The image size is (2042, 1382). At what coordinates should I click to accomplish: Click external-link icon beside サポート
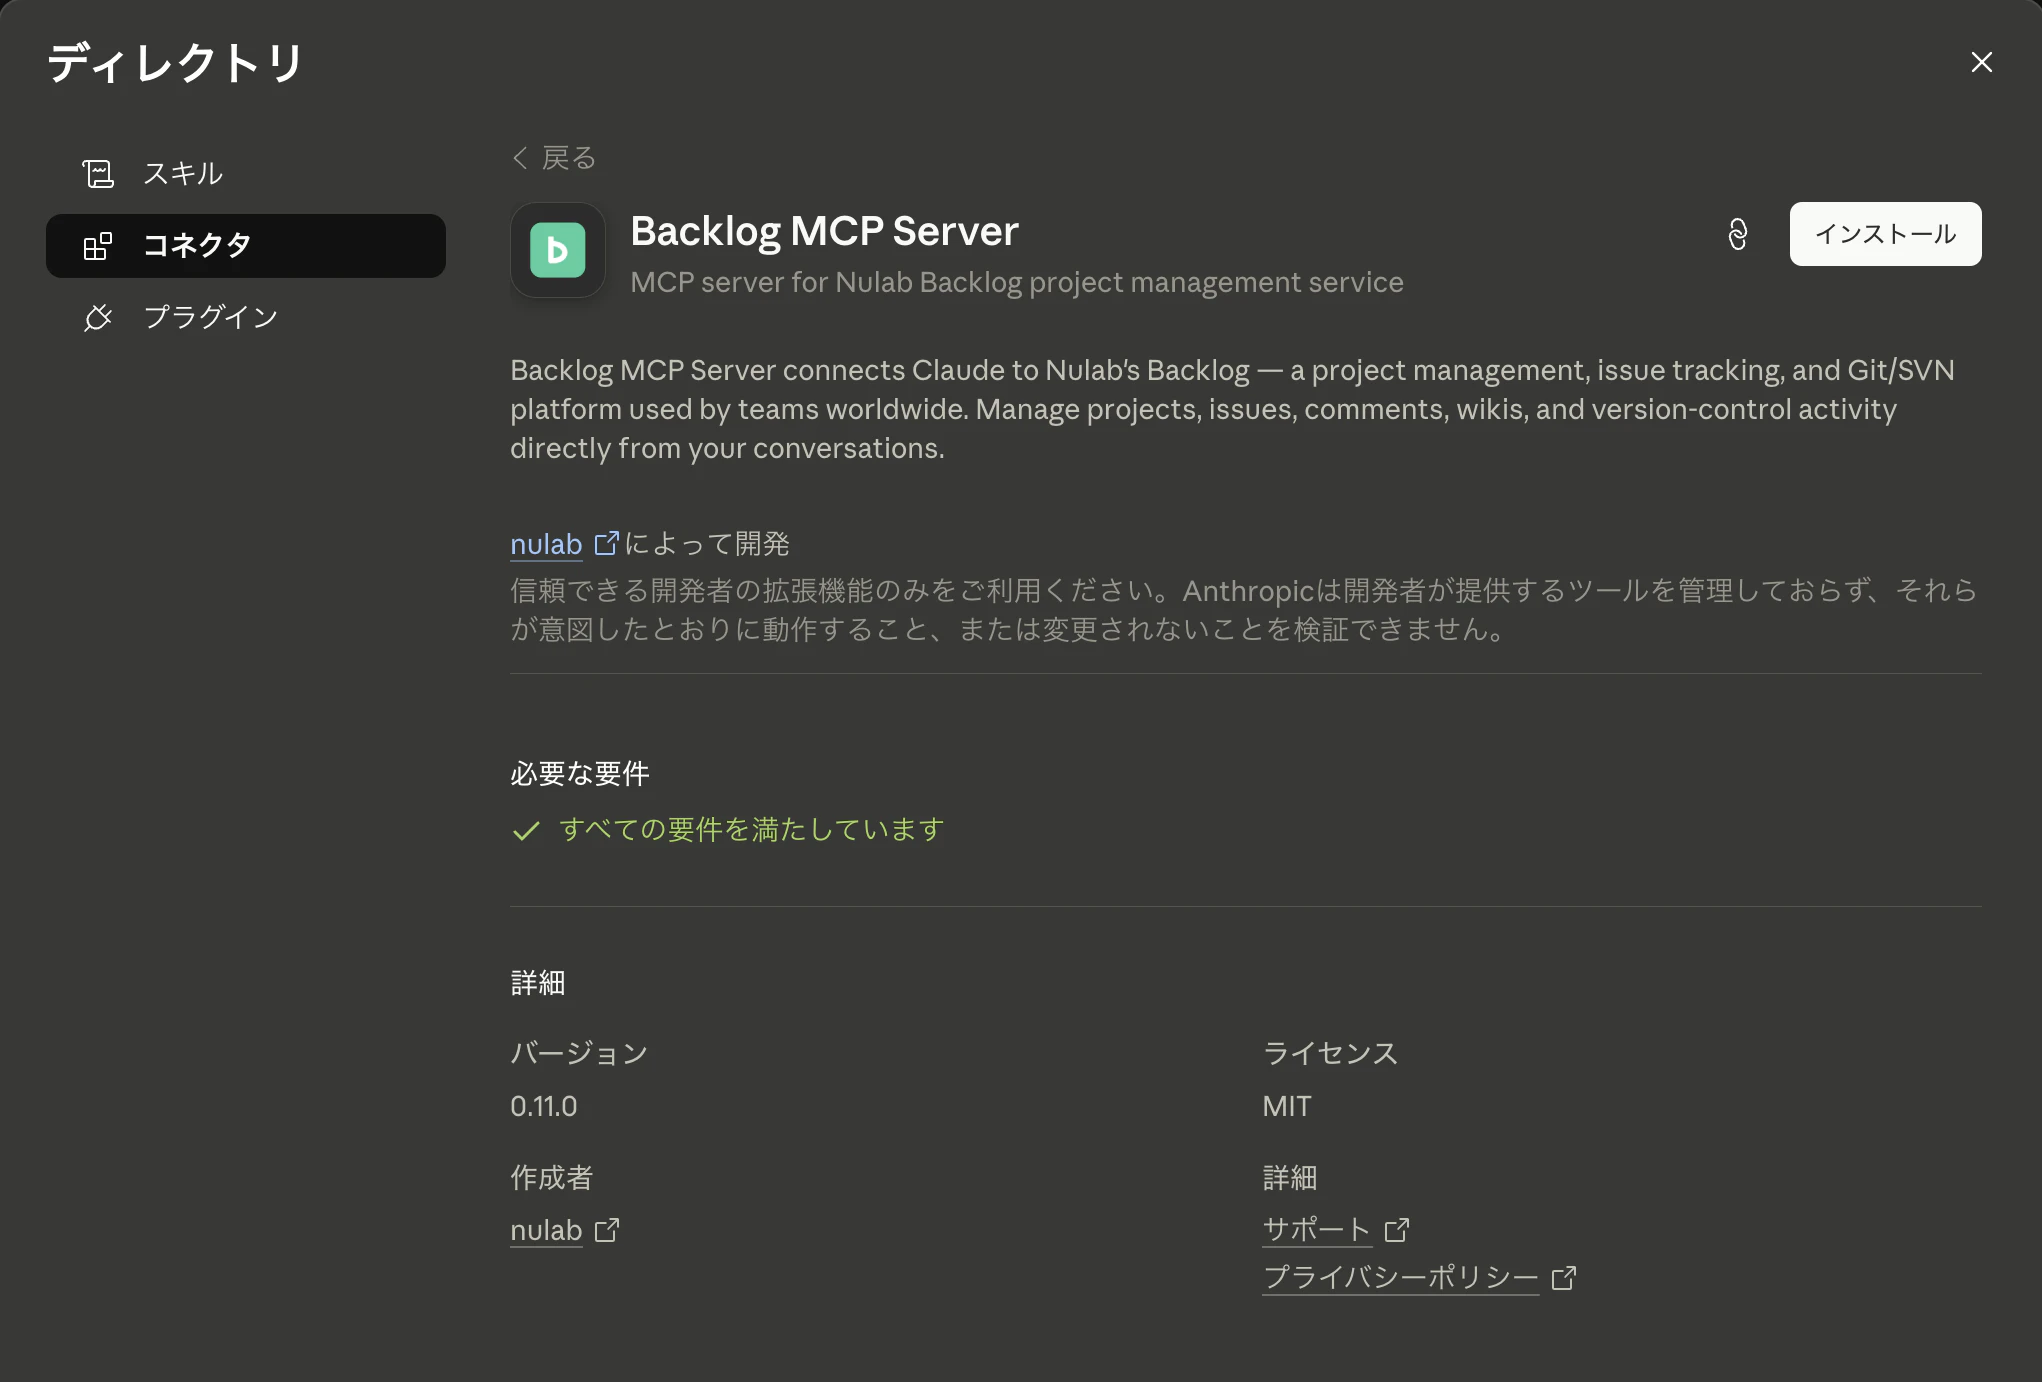pos(1397,1230)
